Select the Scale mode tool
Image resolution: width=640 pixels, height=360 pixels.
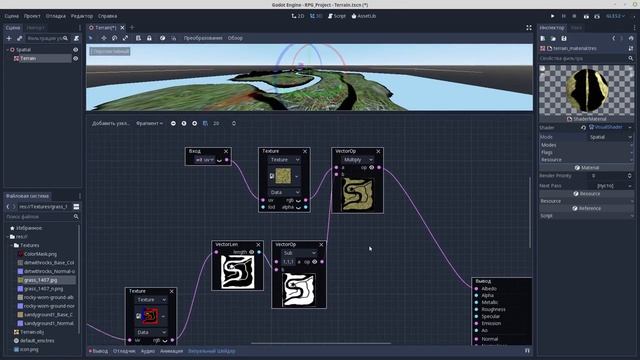coord(125,38)
